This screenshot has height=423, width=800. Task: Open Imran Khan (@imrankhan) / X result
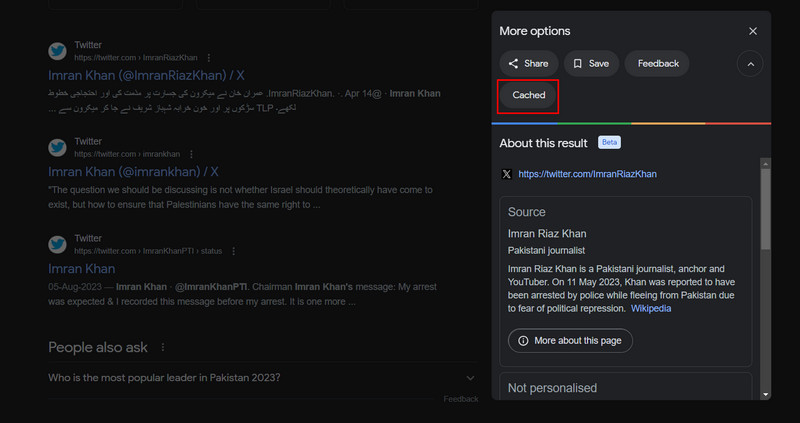(133, 172)
